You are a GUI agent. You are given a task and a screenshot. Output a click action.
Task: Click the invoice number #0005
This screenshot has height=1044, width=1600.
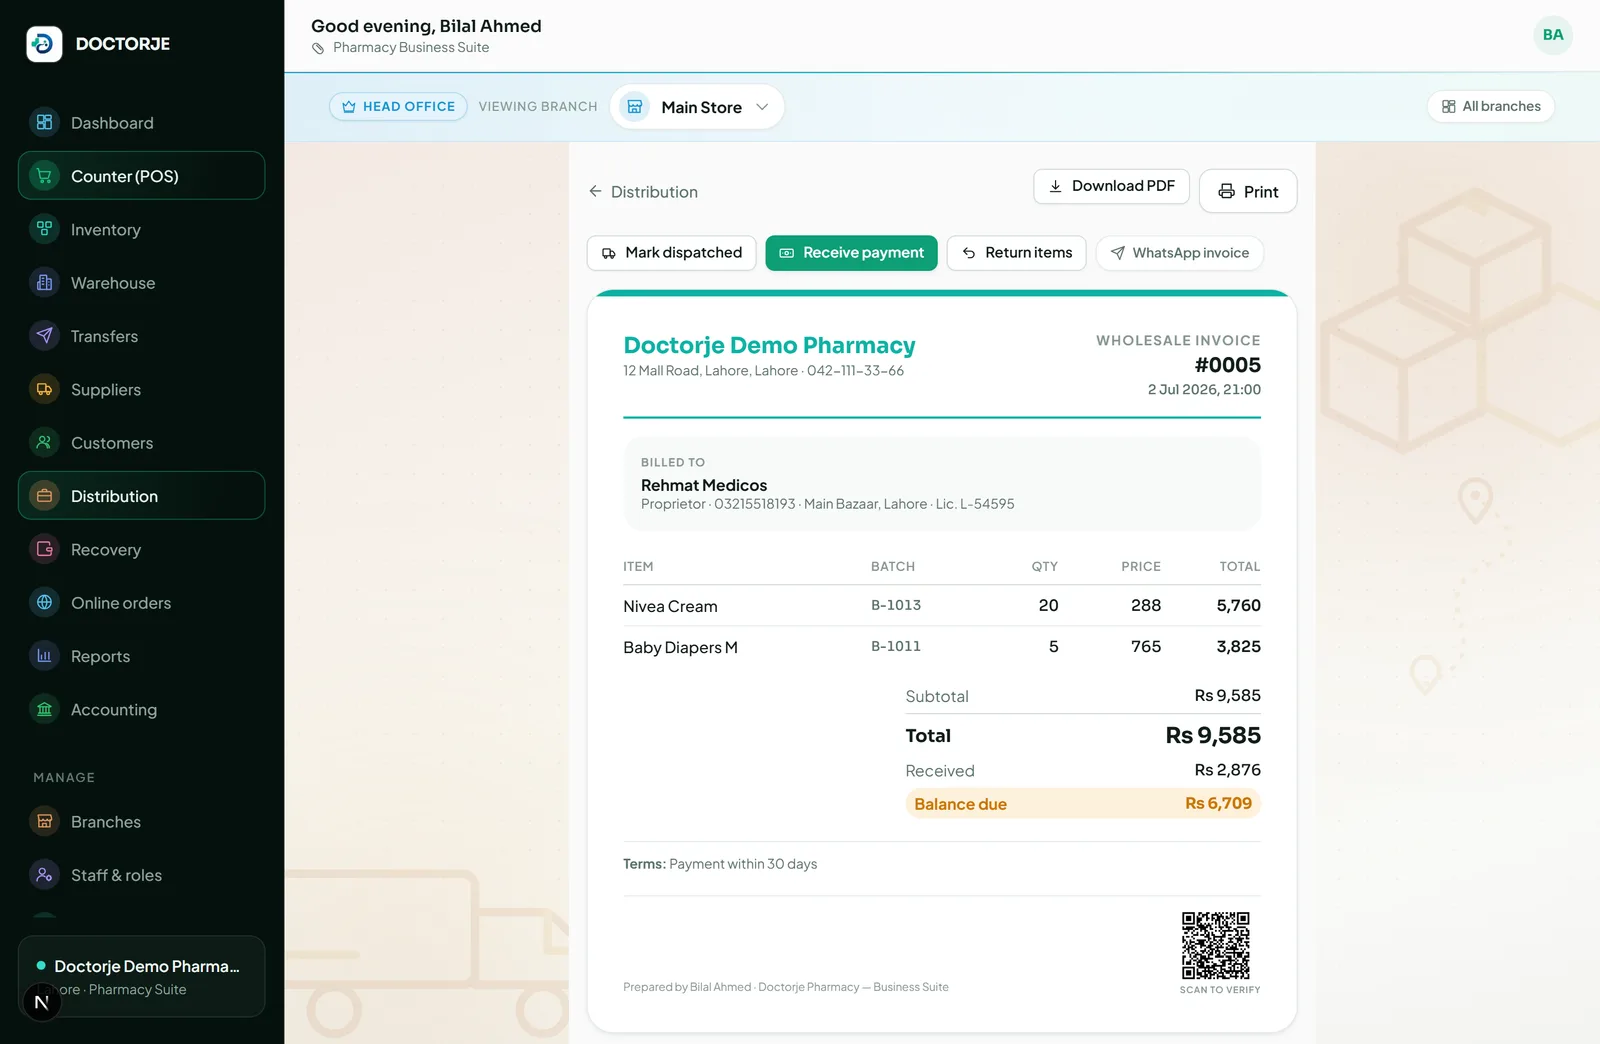point(1228,365)
